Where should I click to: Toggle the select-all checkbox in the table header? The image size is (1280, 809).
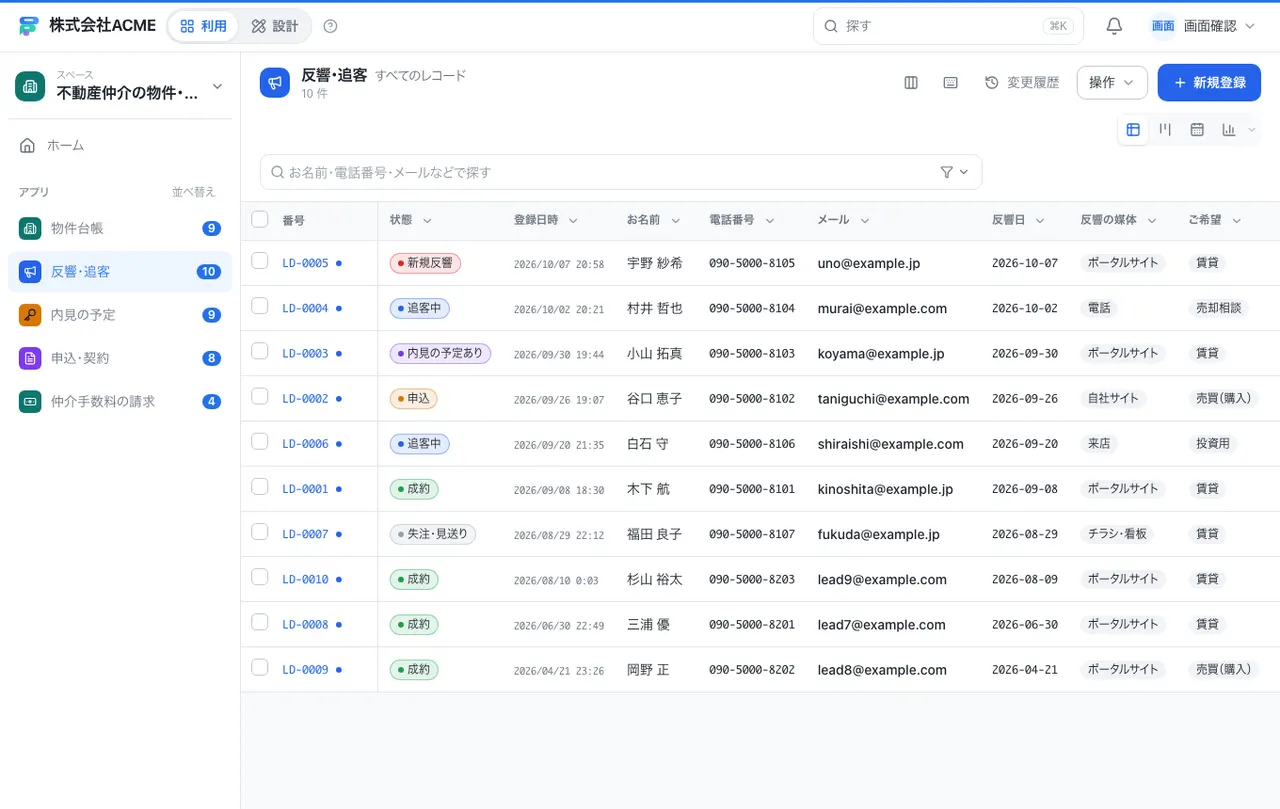point(260,219)
